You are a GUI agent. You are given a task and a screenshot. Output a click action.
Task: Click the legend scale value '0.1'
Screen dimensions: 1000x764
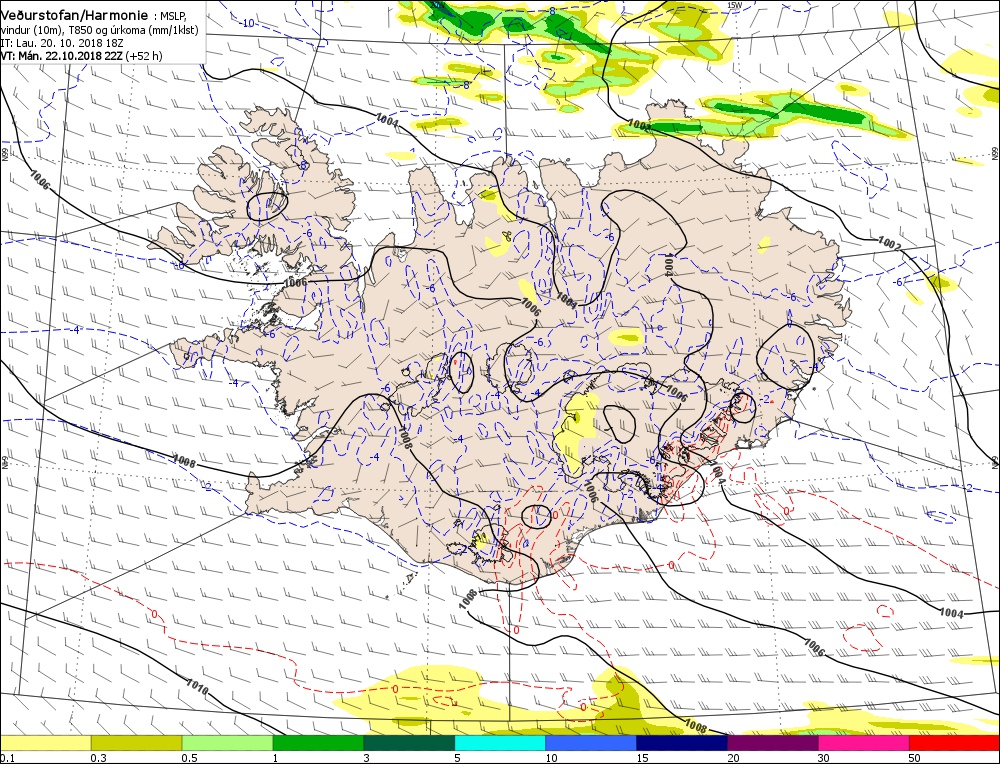[x=6, y=758]
